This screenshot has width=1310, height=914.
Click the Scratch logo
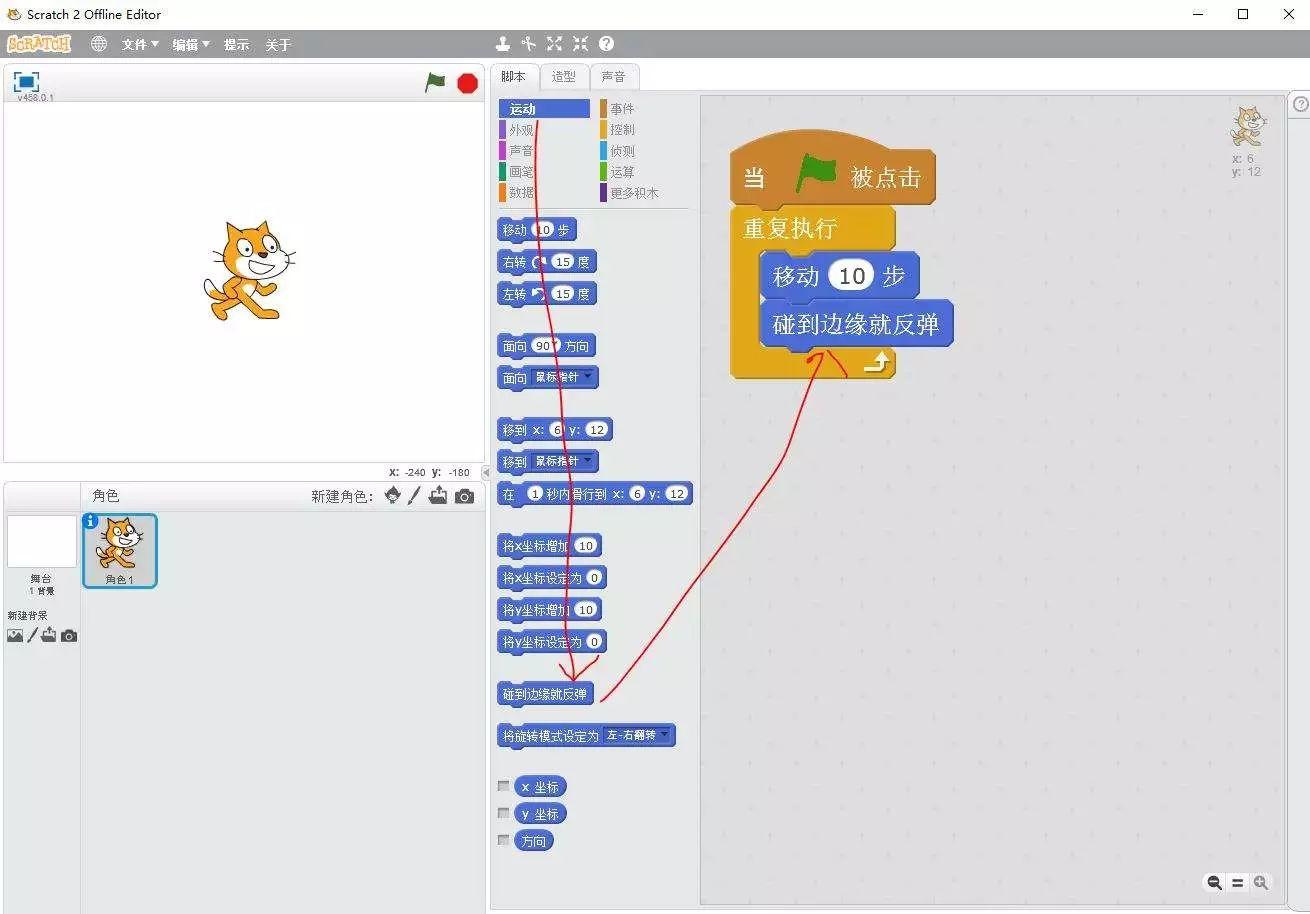pos(39,44)
